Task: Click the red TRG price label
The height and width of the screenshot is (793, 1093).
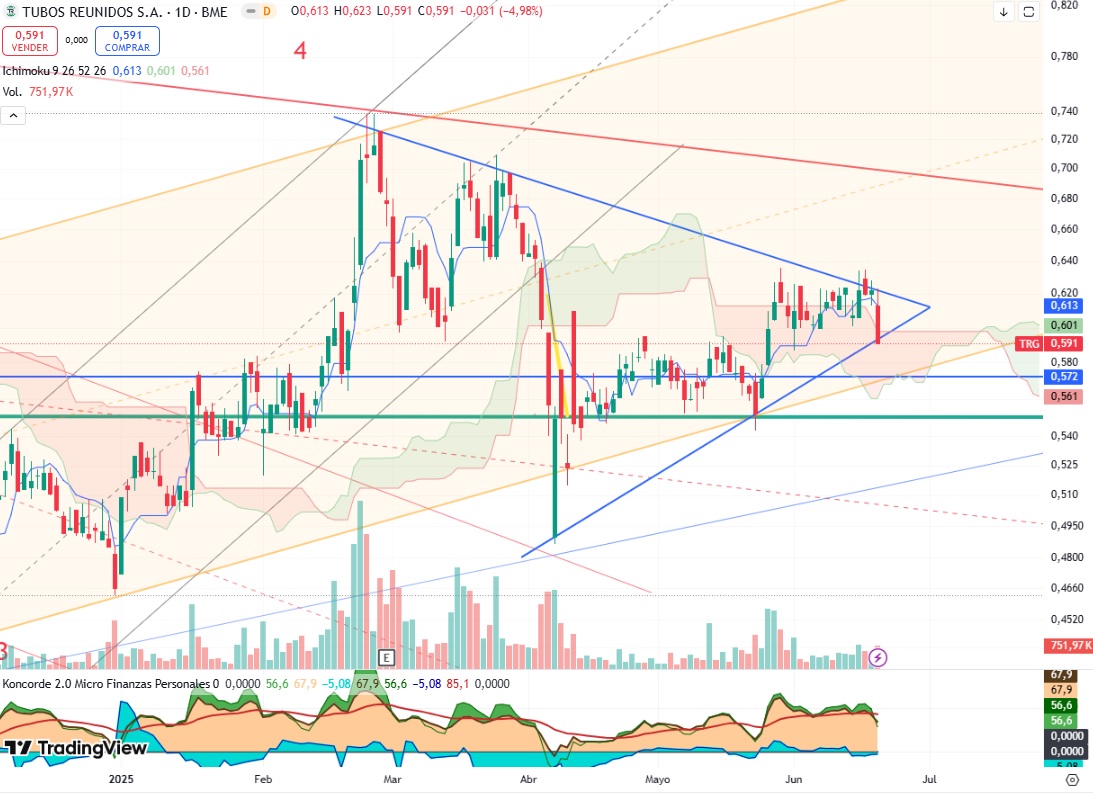Action: 1029,344
